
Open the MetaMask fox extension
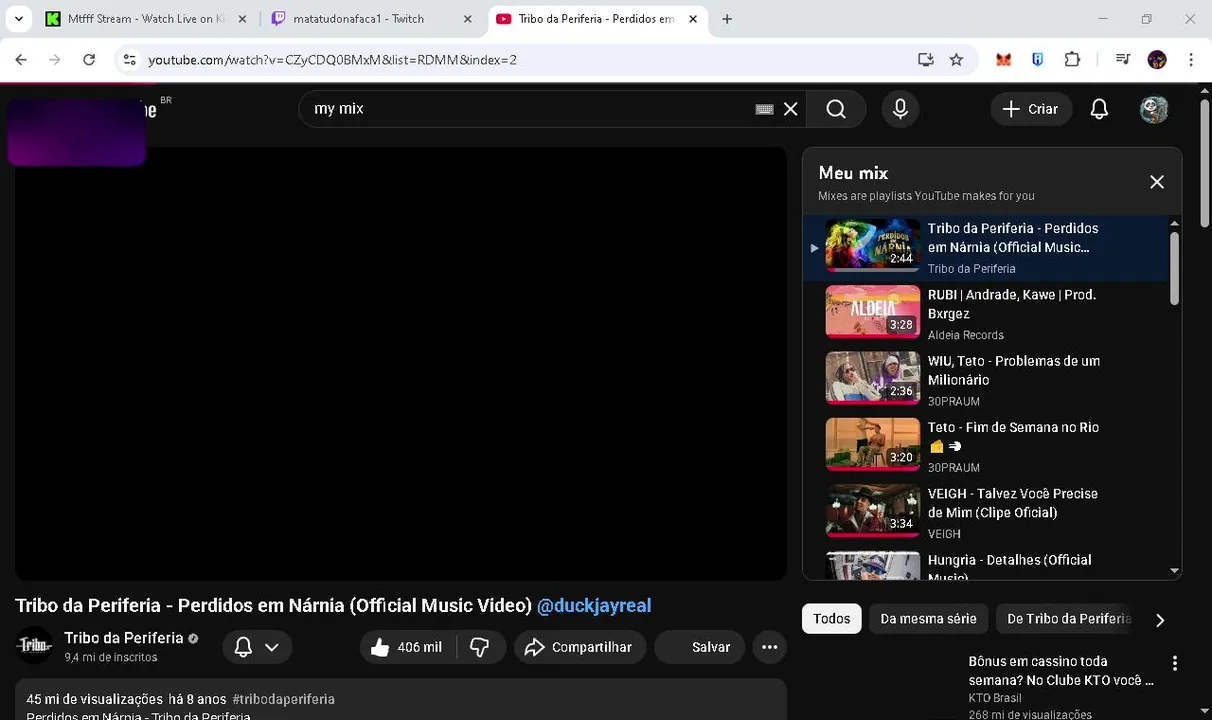[1003, 60]
